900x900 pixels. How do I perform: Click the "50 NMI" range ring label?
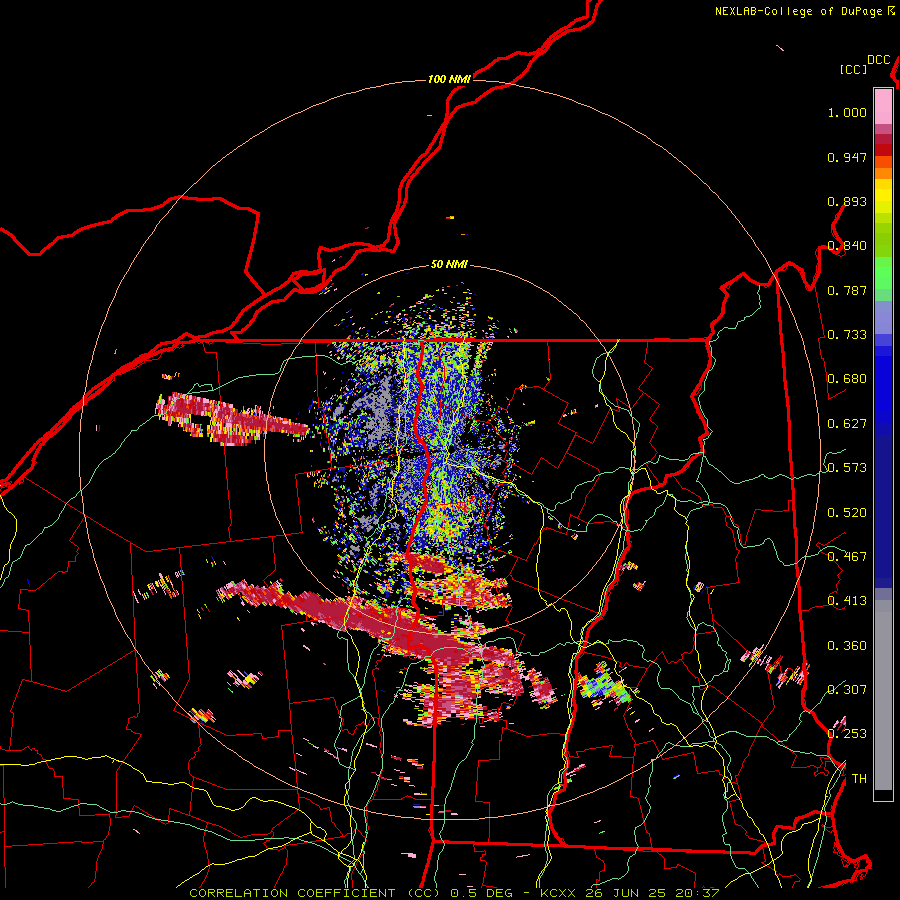coord(449,265)
